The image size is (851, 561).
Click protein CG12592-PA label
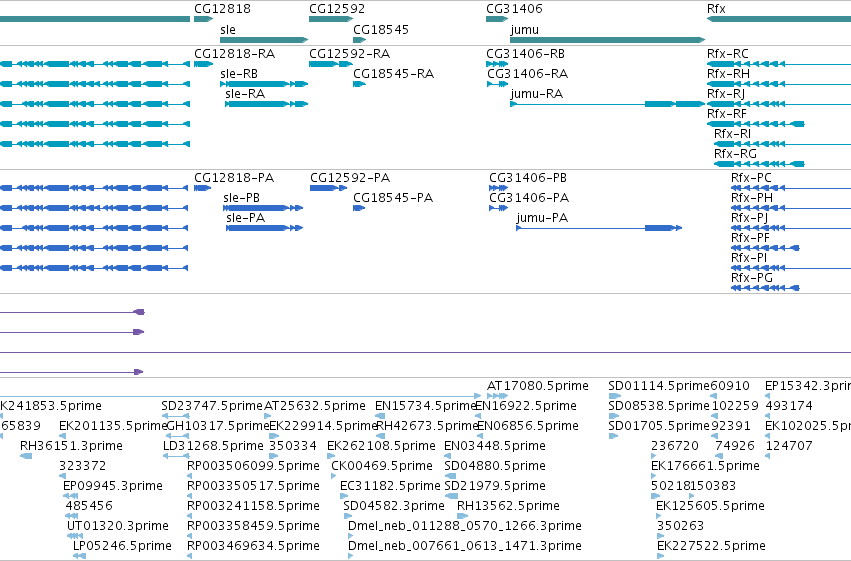tap(350, 178)
